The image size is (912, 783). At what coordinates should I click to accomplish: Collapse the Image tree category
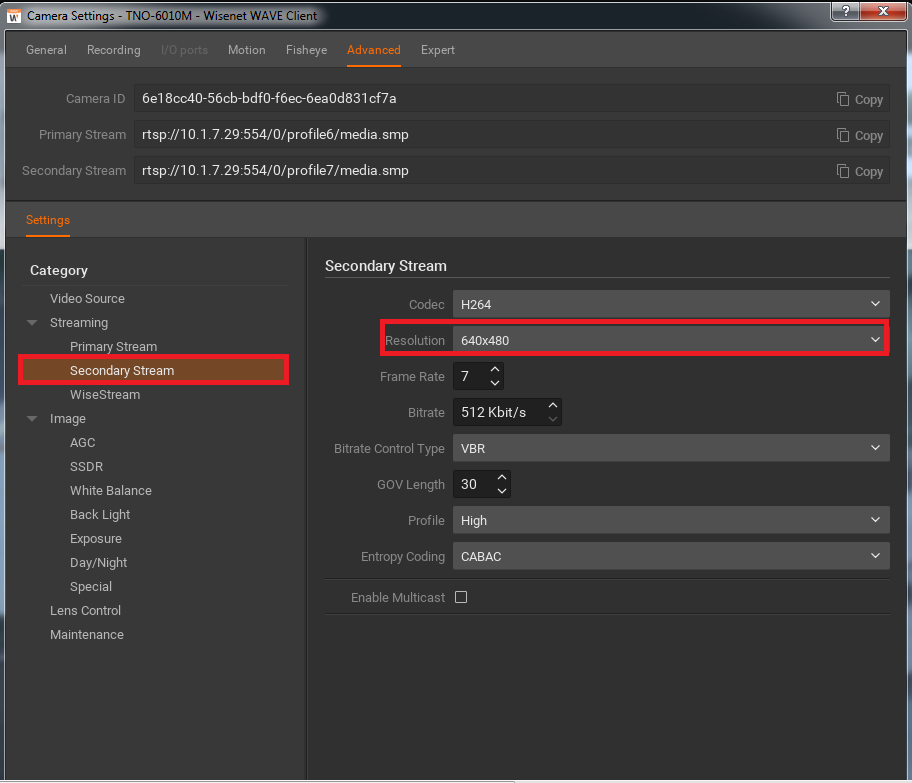coord(32,419)
